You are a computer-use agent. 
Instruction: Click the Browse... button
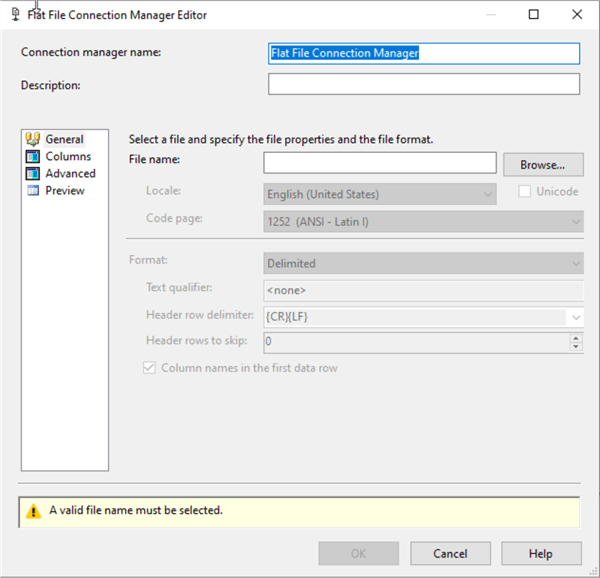pos(543,164)
